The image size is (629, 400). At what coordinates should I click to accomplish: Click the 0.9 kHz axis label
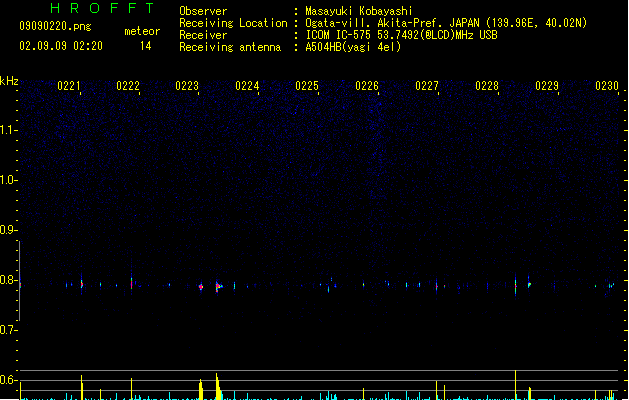click(8, 229)
